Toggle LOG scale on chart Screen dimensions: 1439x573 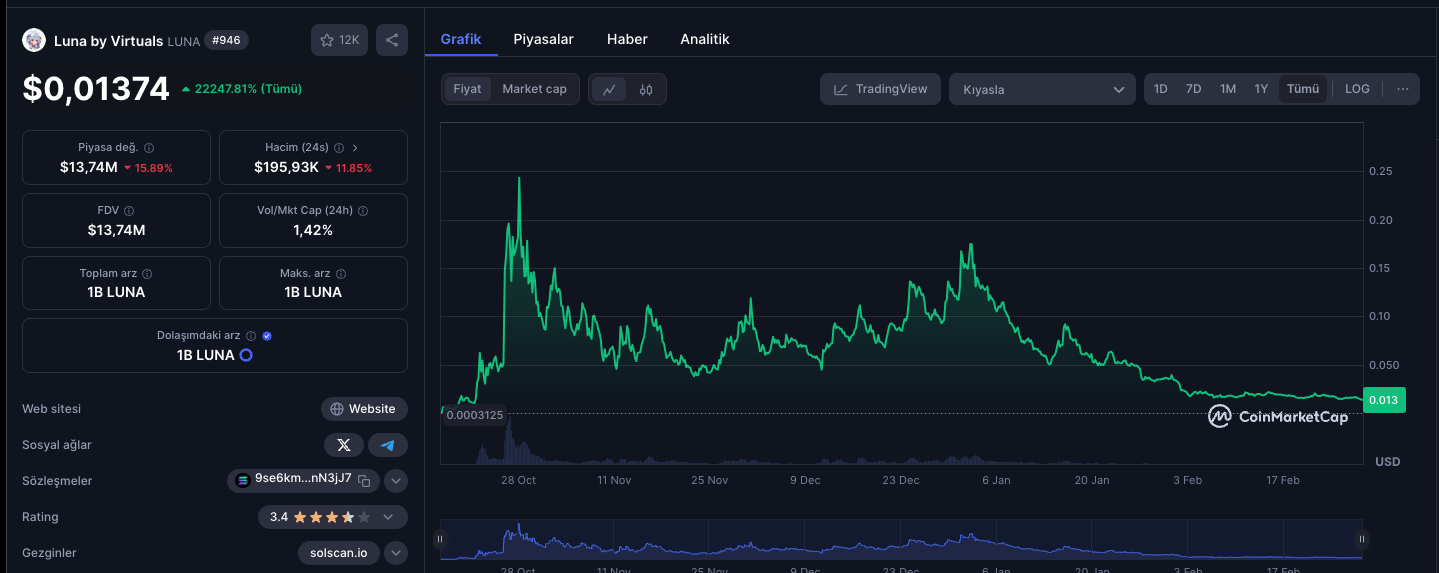(x=1357, y=89)
